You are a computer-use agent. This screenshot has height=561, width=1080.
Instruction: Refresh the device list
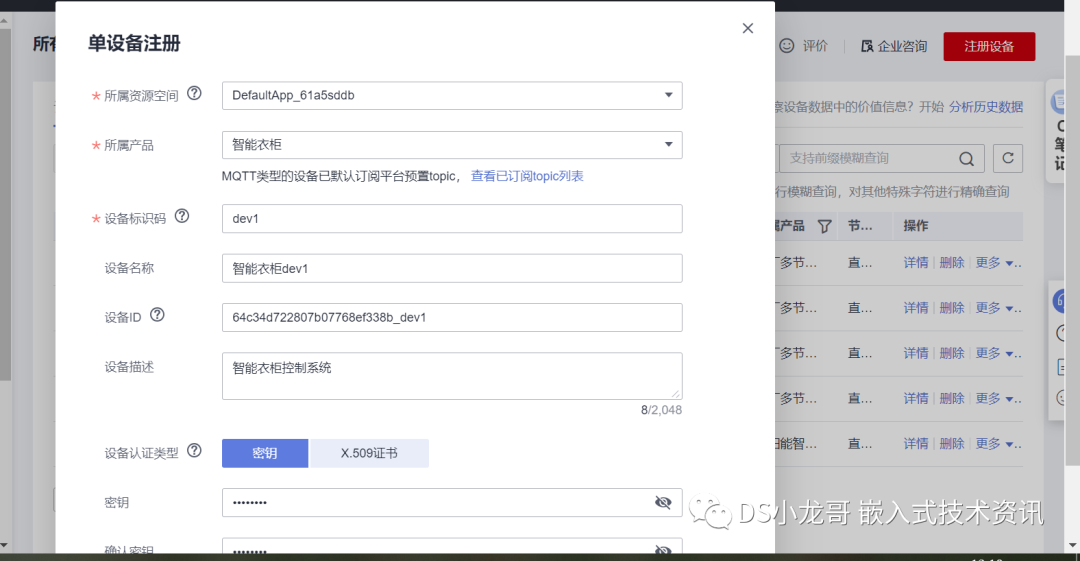[1008, 159]
